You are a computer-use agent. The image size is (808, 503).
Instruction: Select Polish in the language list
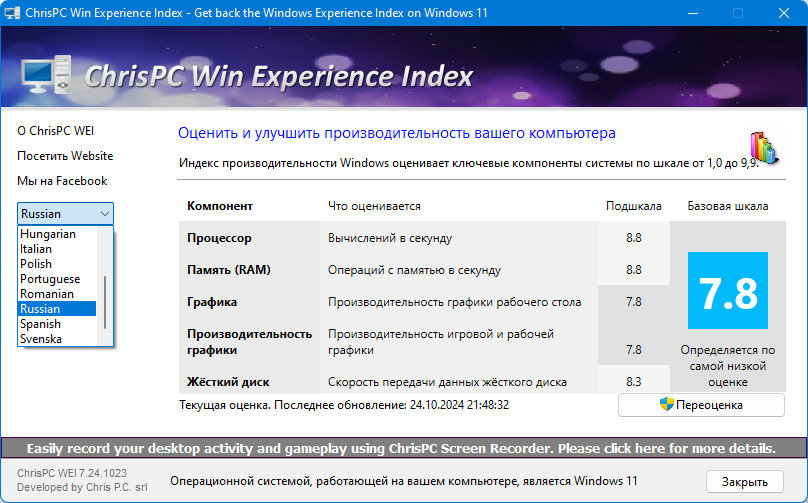click(57, 264)
